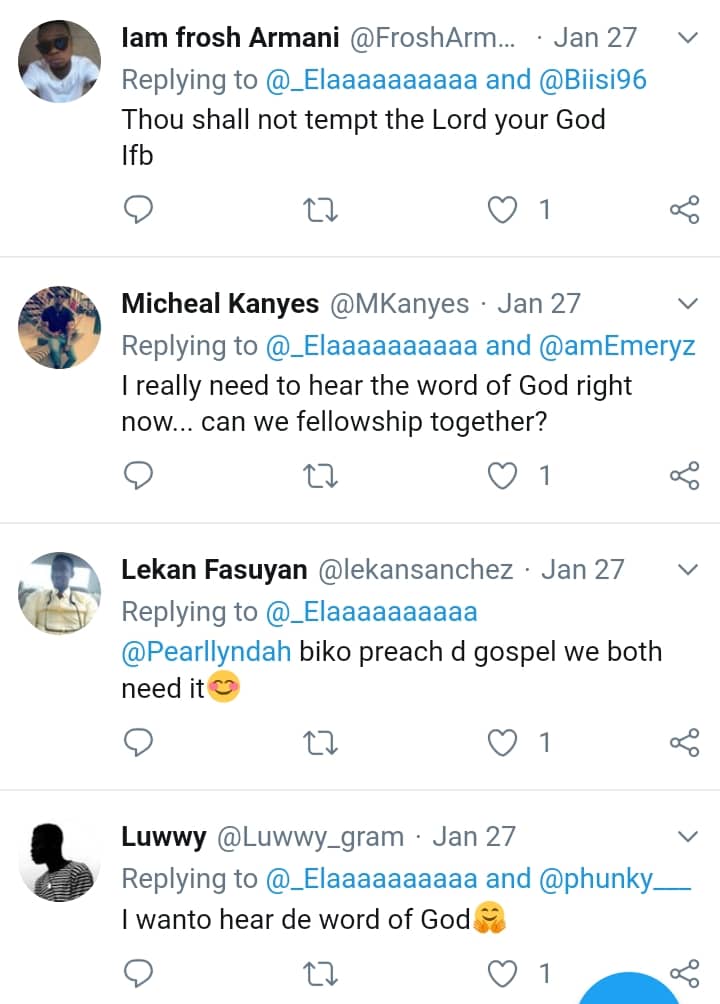This screenshot has height=1004, width=720.
Task: Reply to Micheal Kanyes' tweet
Action: click(138, 475)
